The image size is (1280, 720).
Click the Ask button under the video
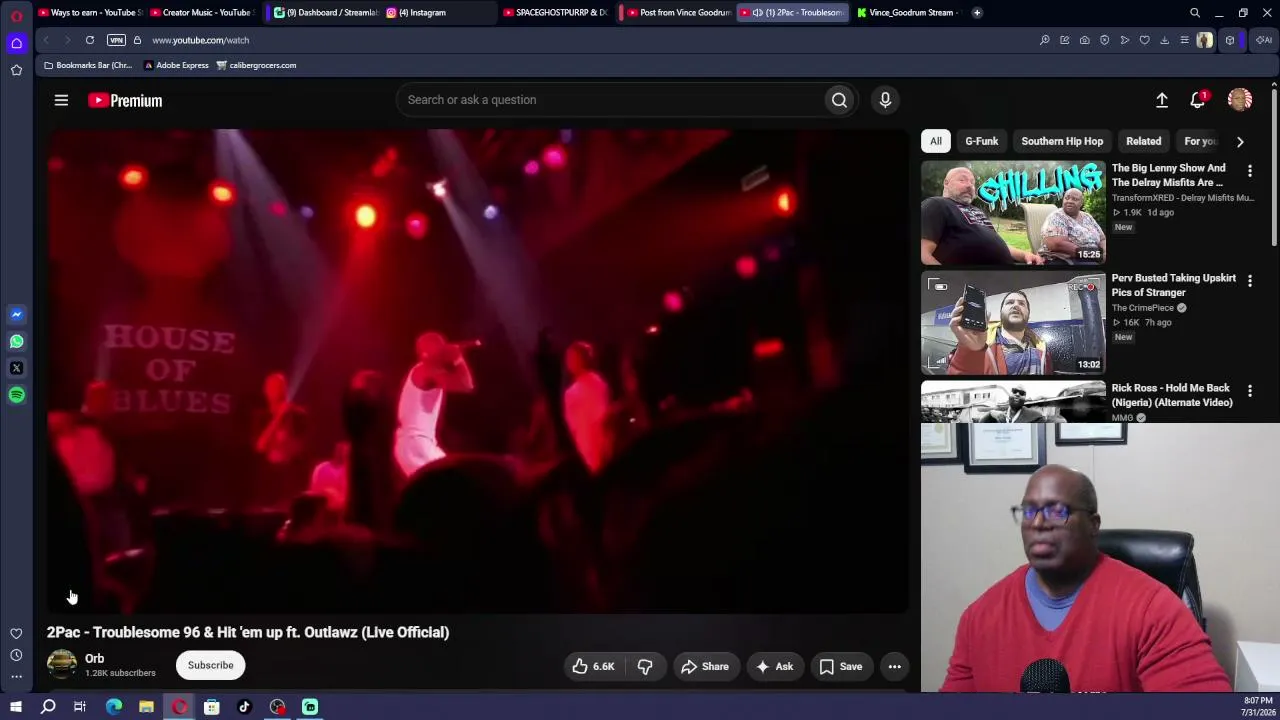coord(775,666)
